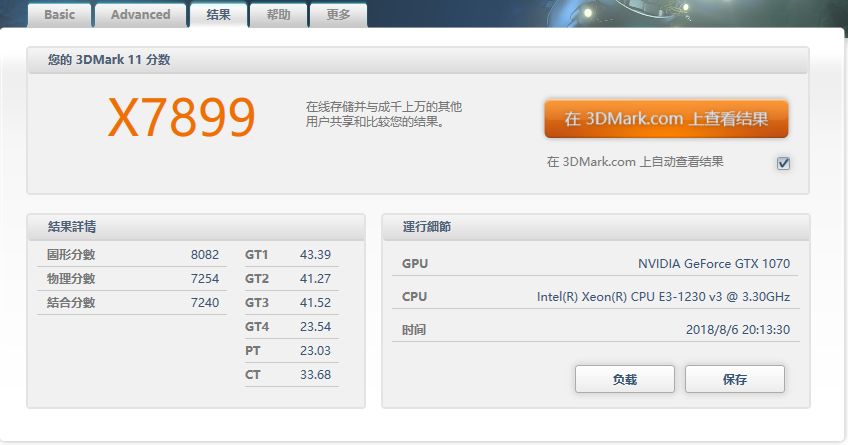Click the 时间 label
The height and width of the screenshot is (445, 848).
(414, 329)
